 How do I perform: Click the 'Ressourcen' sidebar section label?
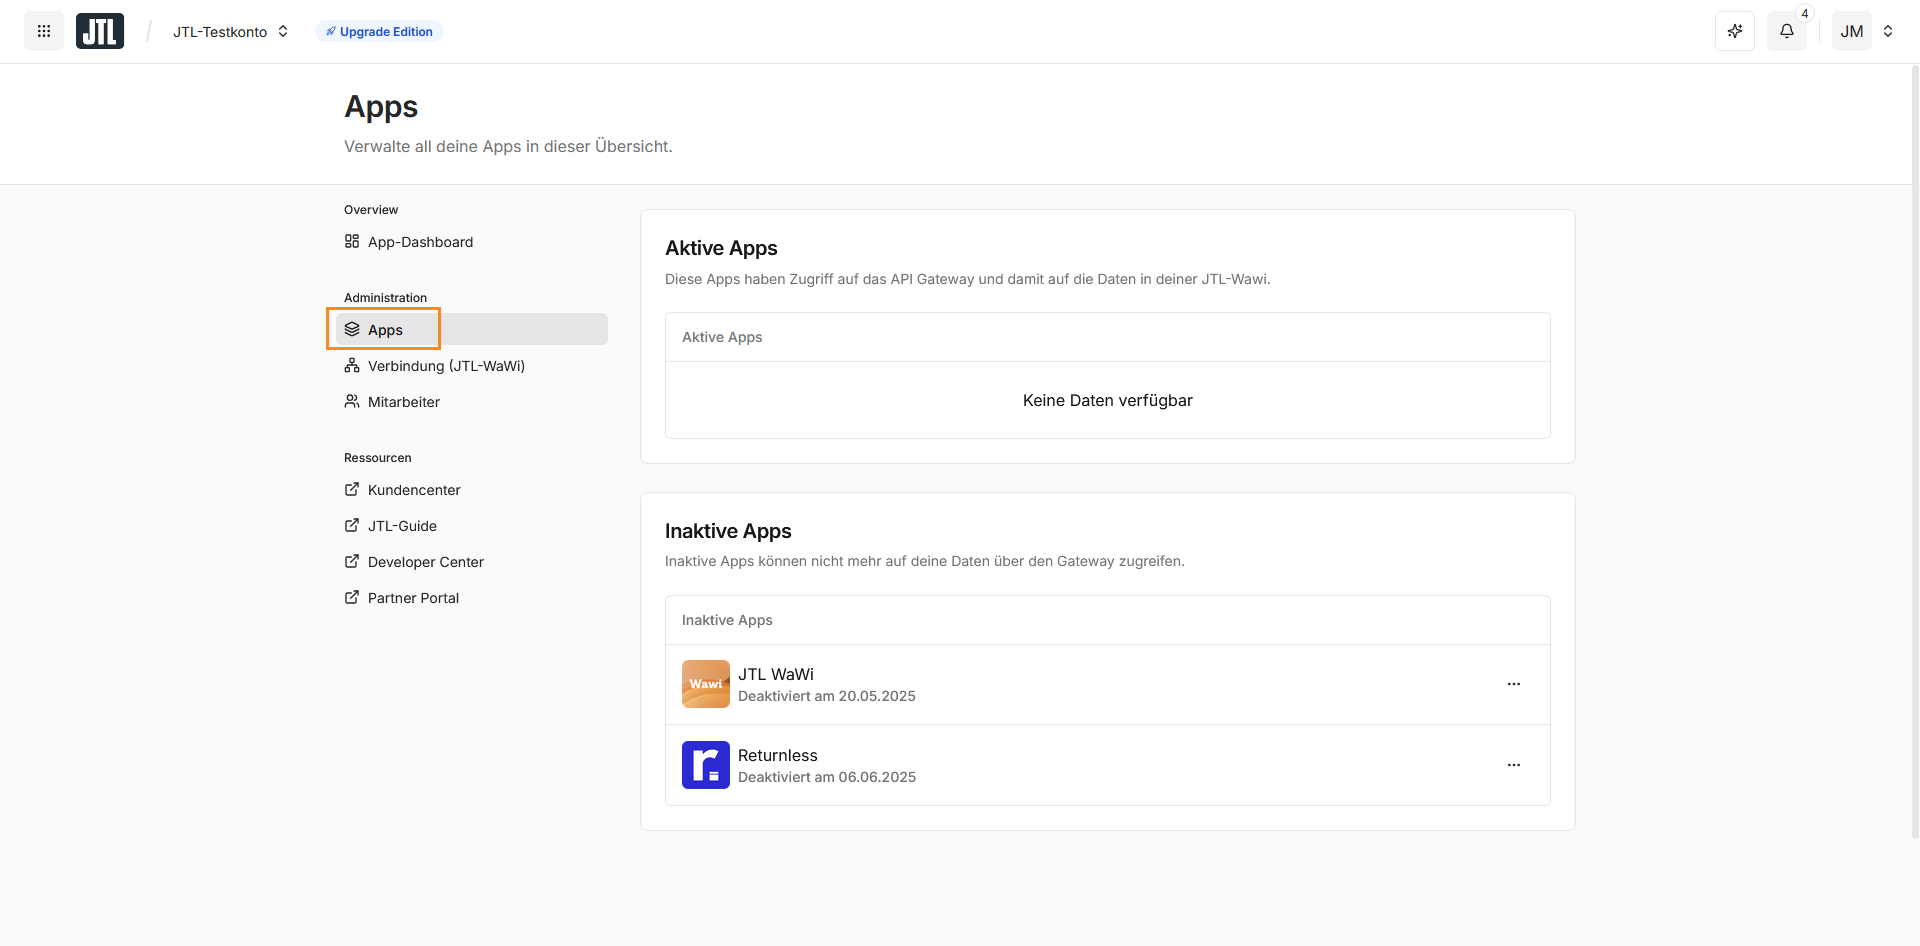(378, 458)
